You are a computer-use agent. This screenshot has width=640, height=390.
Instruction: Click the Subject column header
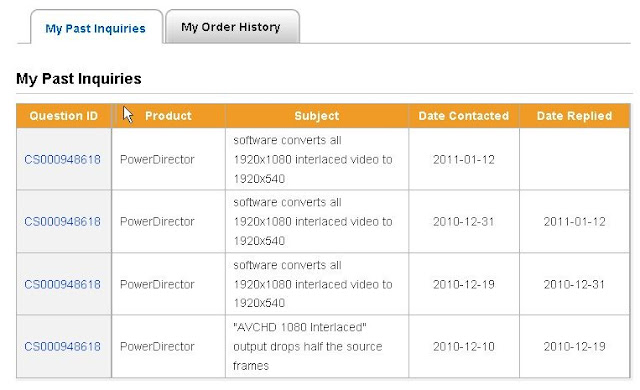[317, 116]
